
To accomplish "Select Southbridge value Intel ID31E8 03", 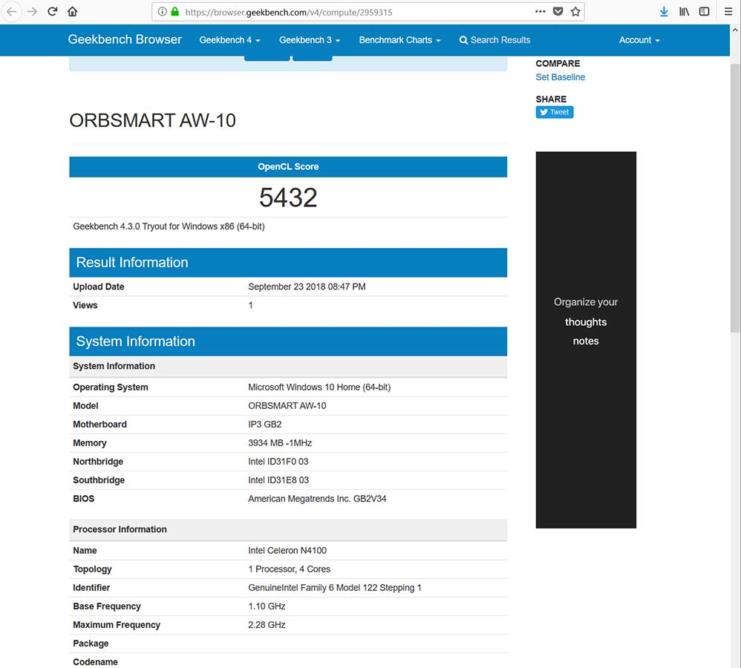I will 278,480.
